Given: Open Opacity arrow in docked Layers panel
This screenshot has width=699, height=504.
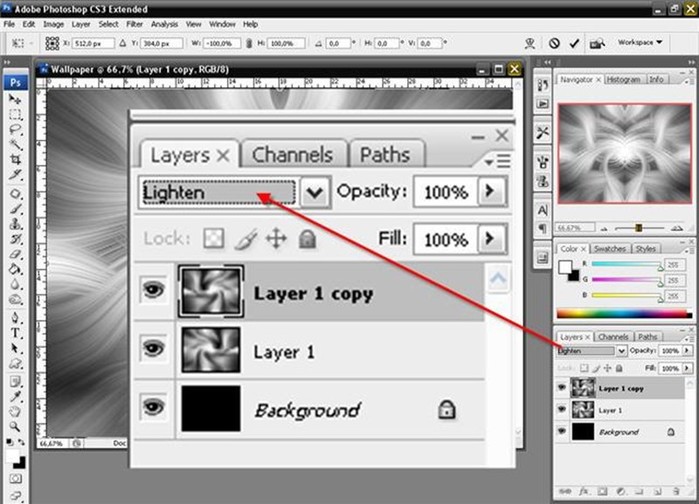Looking at the screenshot, I should 687,350.
